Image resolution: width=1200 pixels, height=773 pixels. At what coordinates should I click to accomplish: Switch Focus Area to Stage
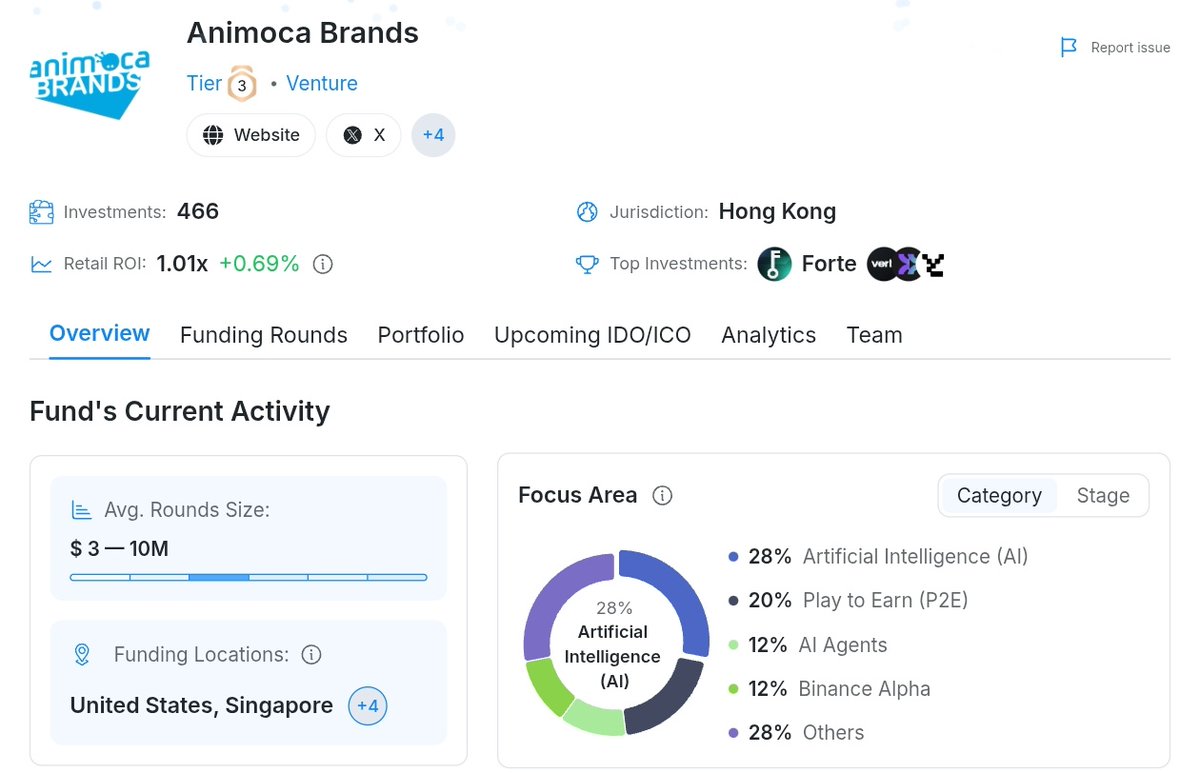[1103, 495]
